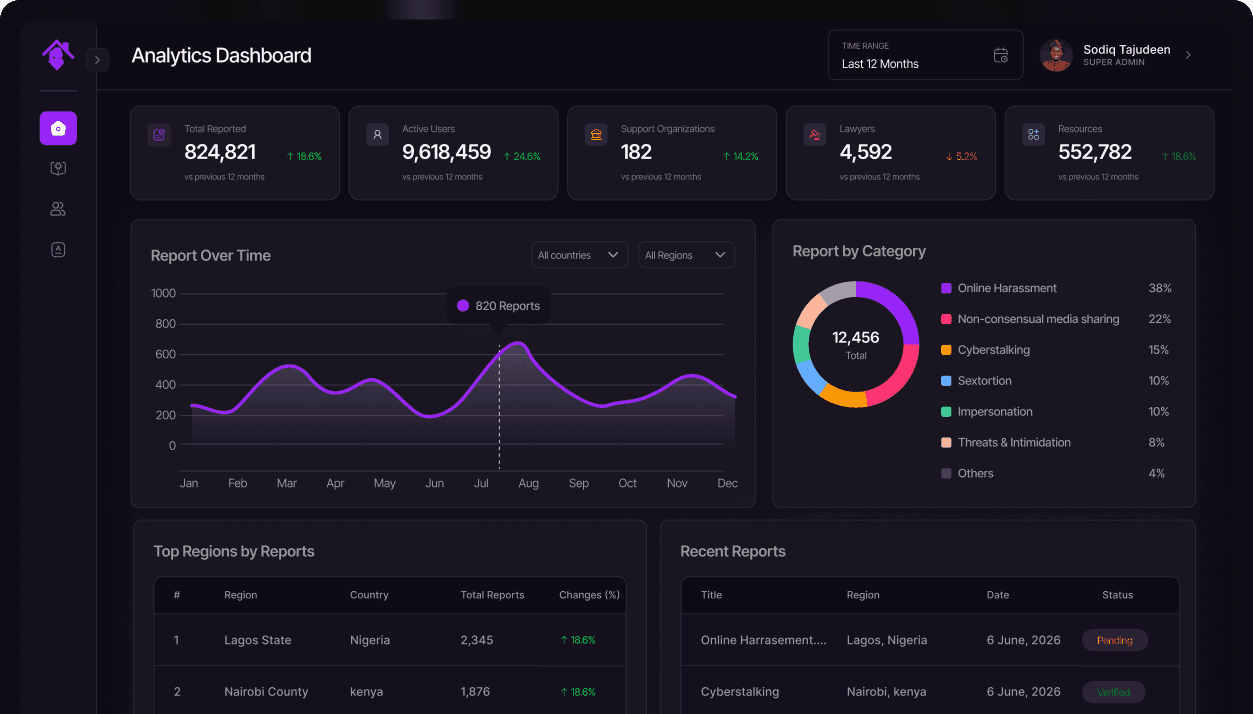Open the Time Range Last 12 Months selector

[925, 55]
